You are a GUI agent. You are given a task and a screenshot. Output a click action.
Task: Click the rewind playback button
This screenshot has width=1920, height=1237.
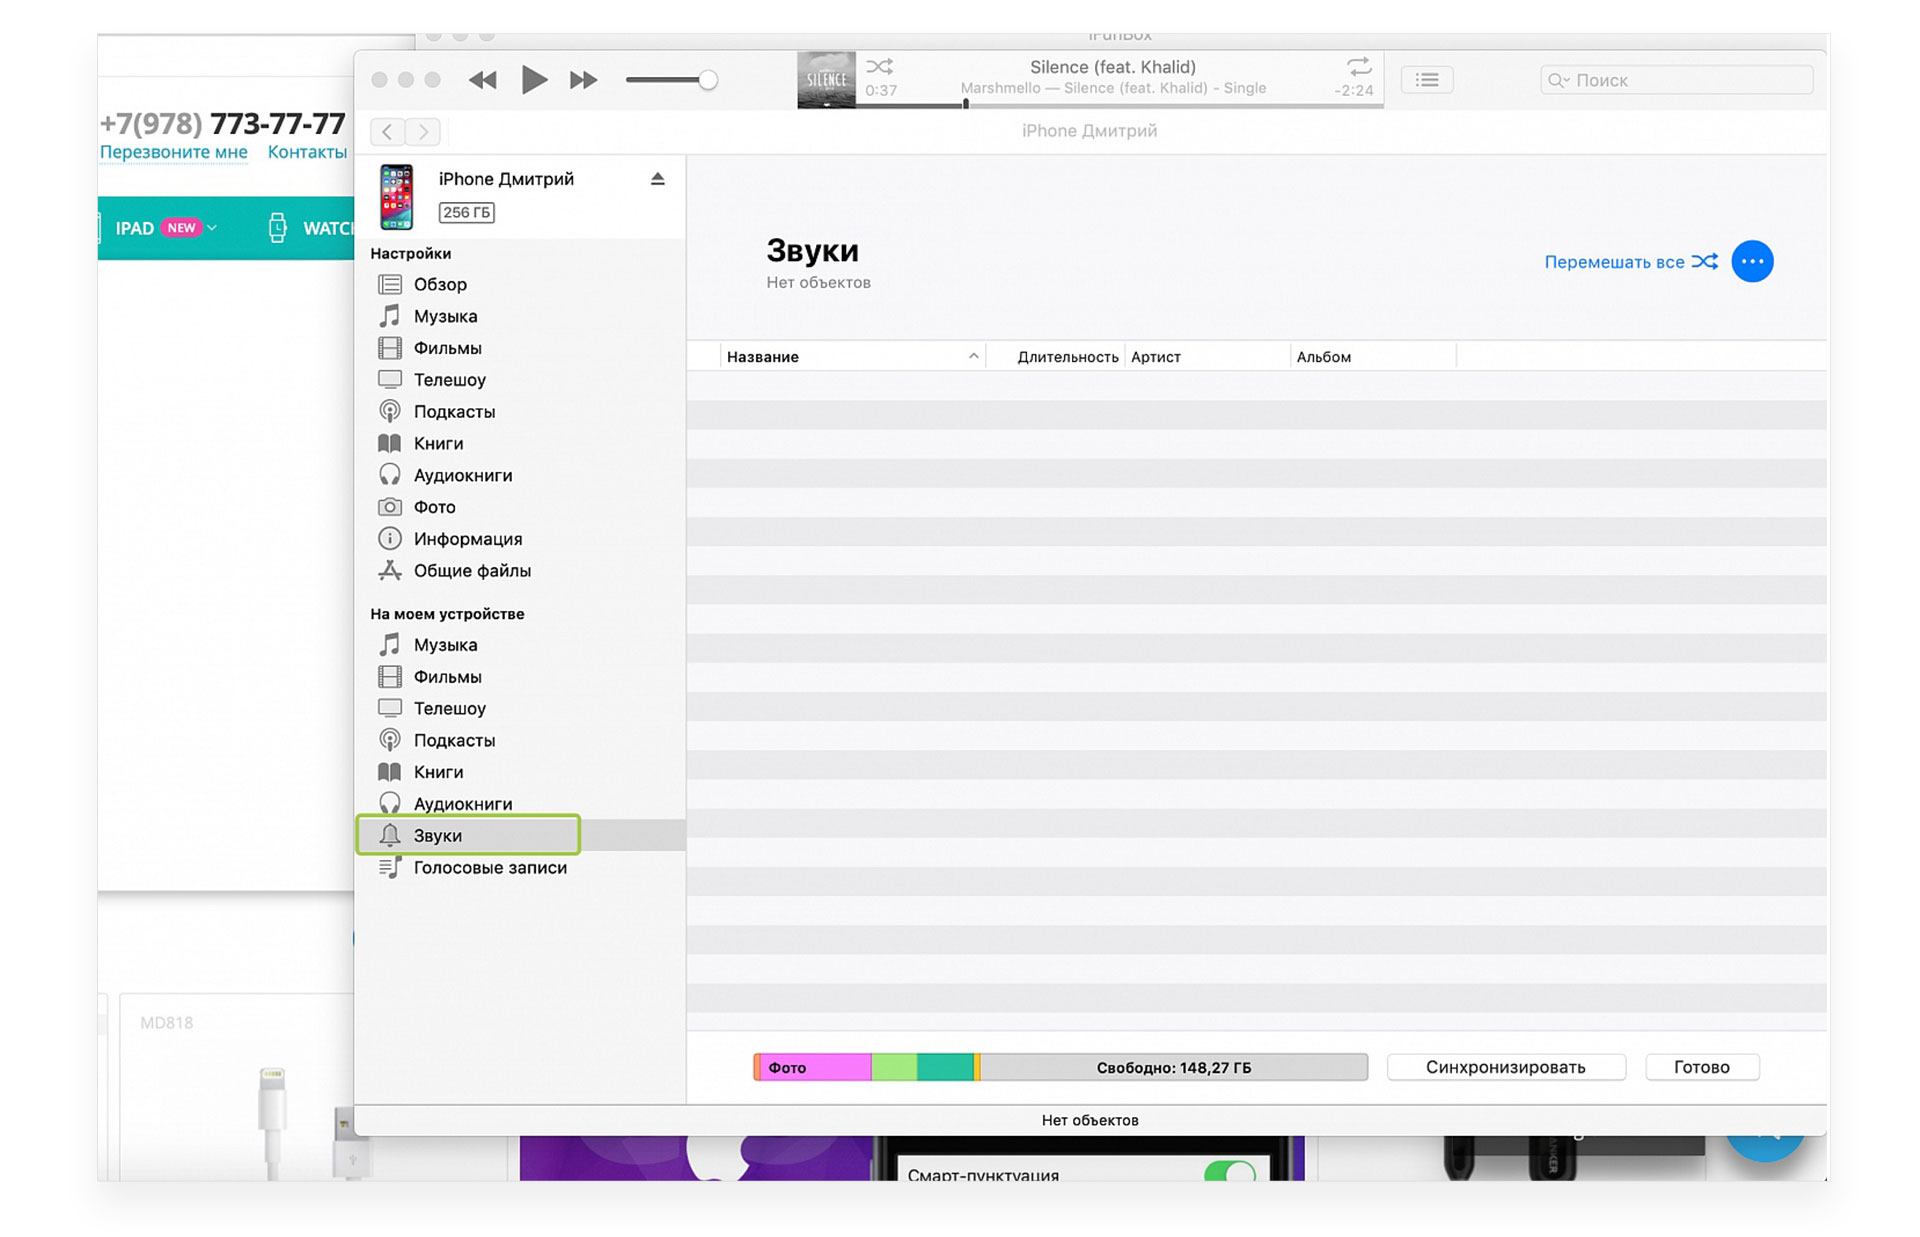482,80
